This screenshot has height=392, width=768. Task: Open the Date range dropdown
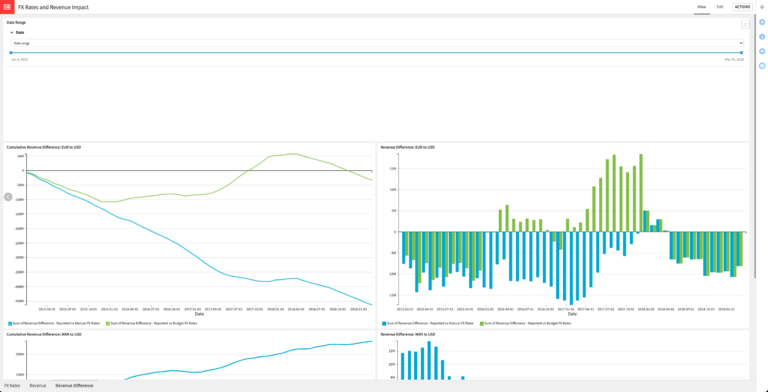pyautogui.click(x=377, y=43)
